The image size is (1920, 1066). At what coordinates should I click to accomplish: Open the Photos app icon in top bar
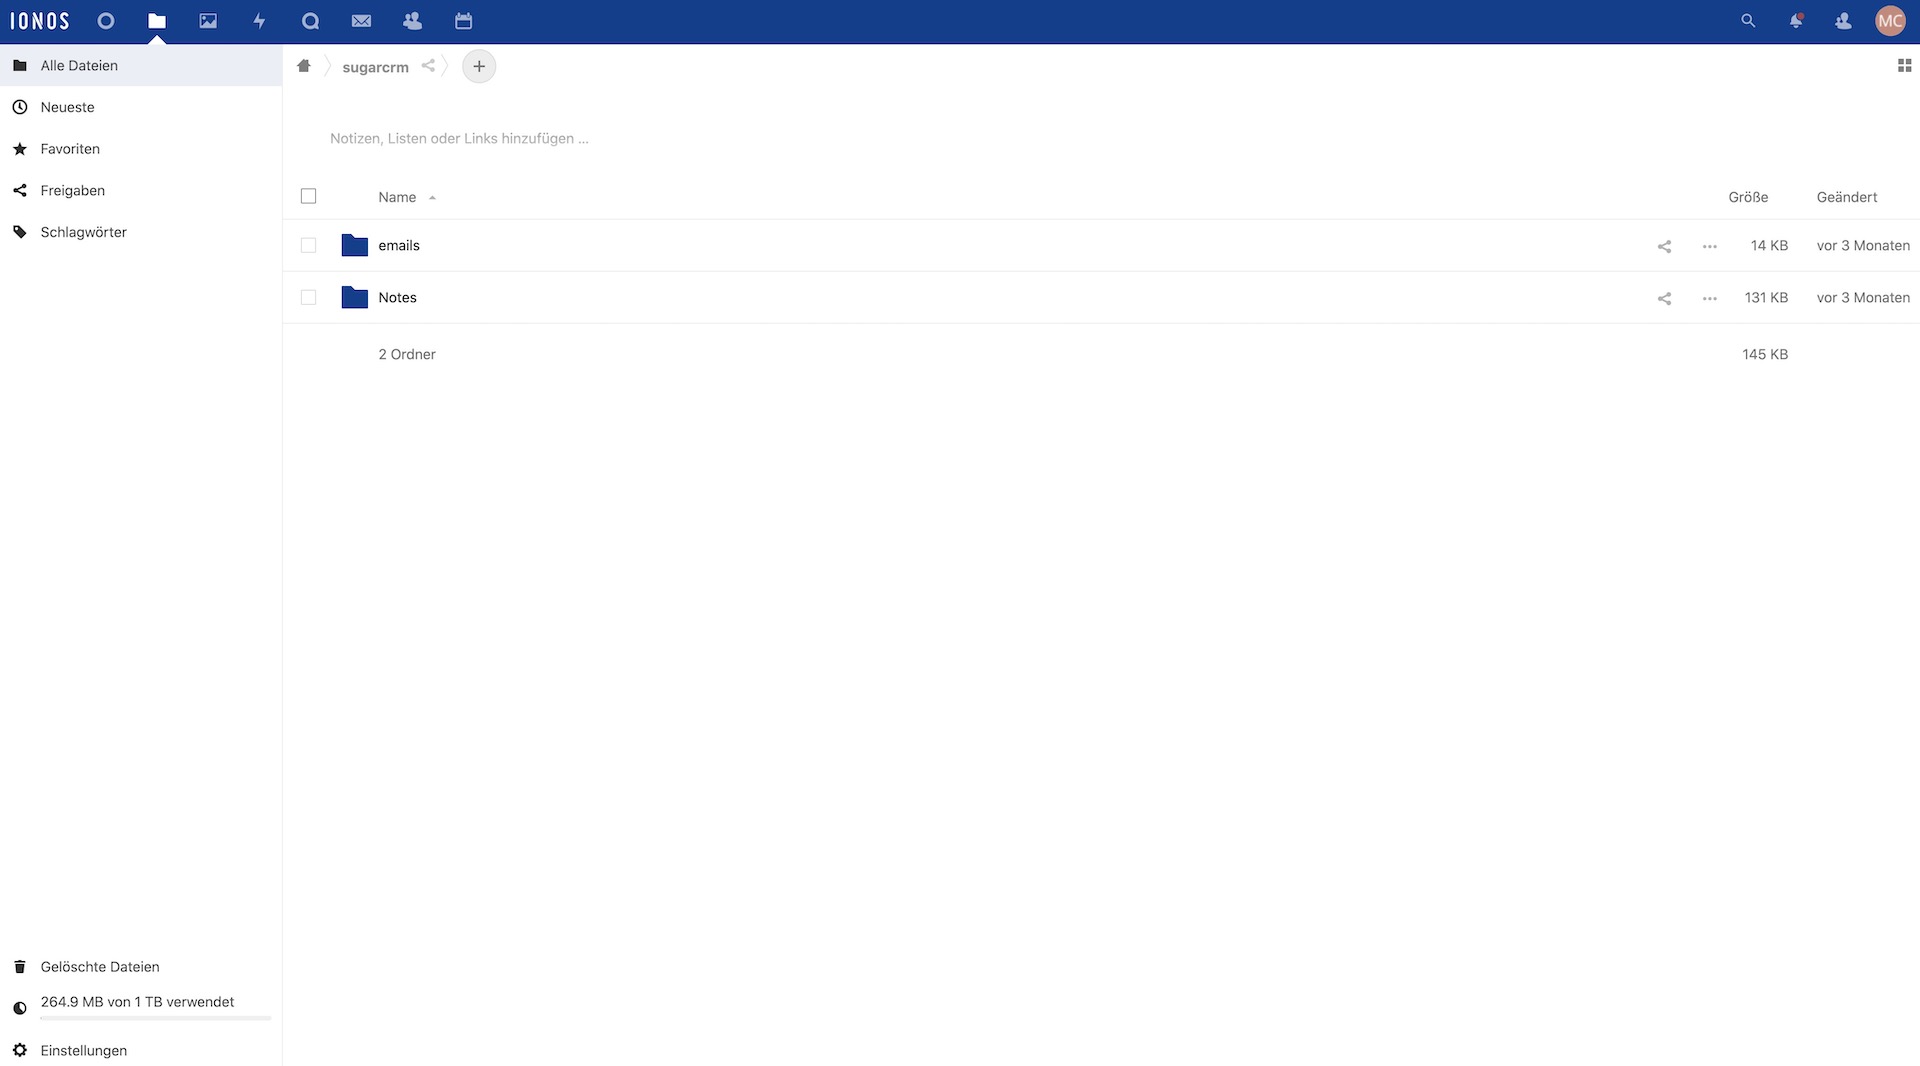click(x=208, y=21)
